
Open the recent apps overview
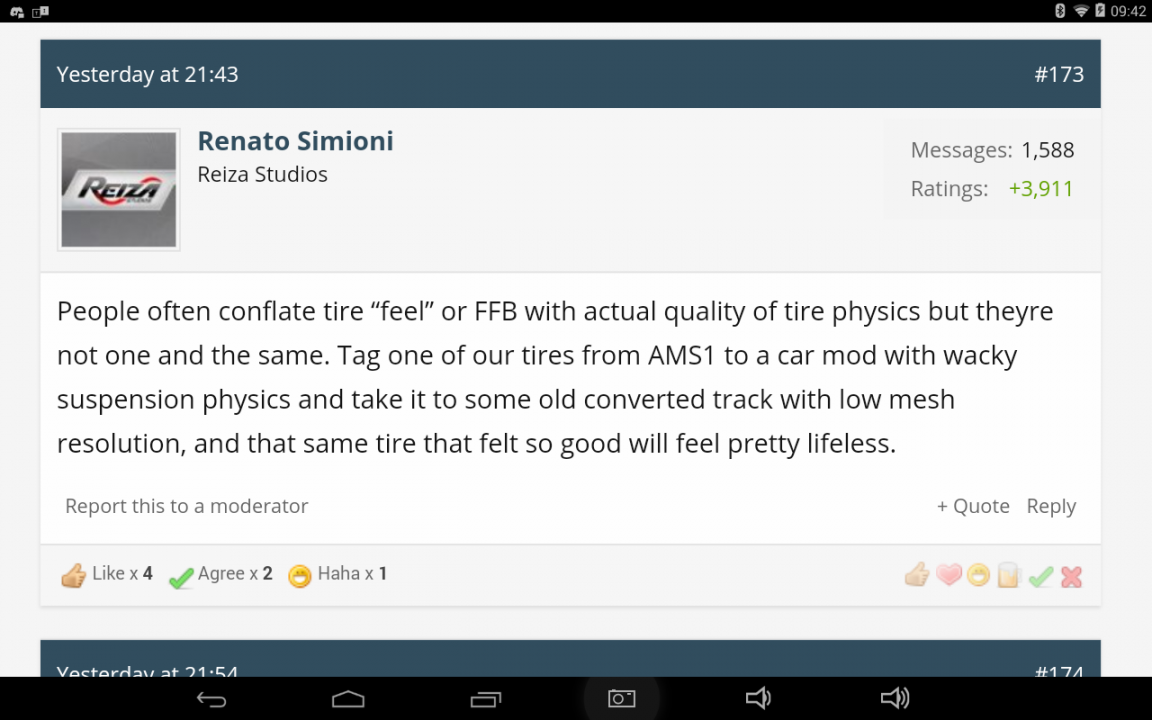(x=485, y=699)
